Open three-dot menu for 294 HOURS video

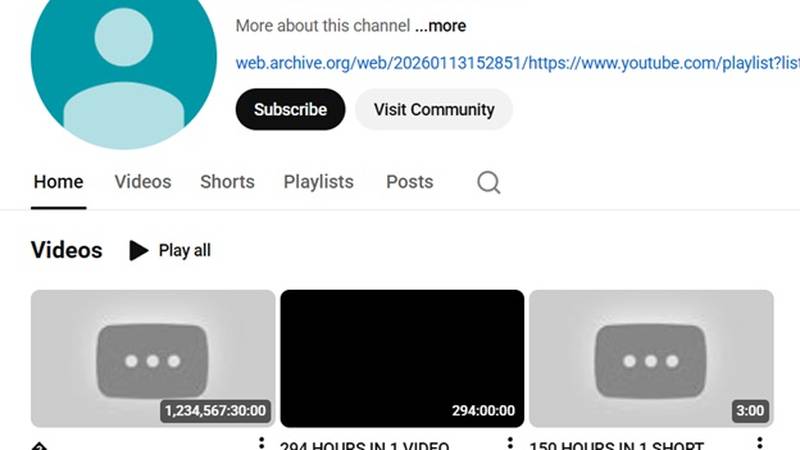click(510, 443)
